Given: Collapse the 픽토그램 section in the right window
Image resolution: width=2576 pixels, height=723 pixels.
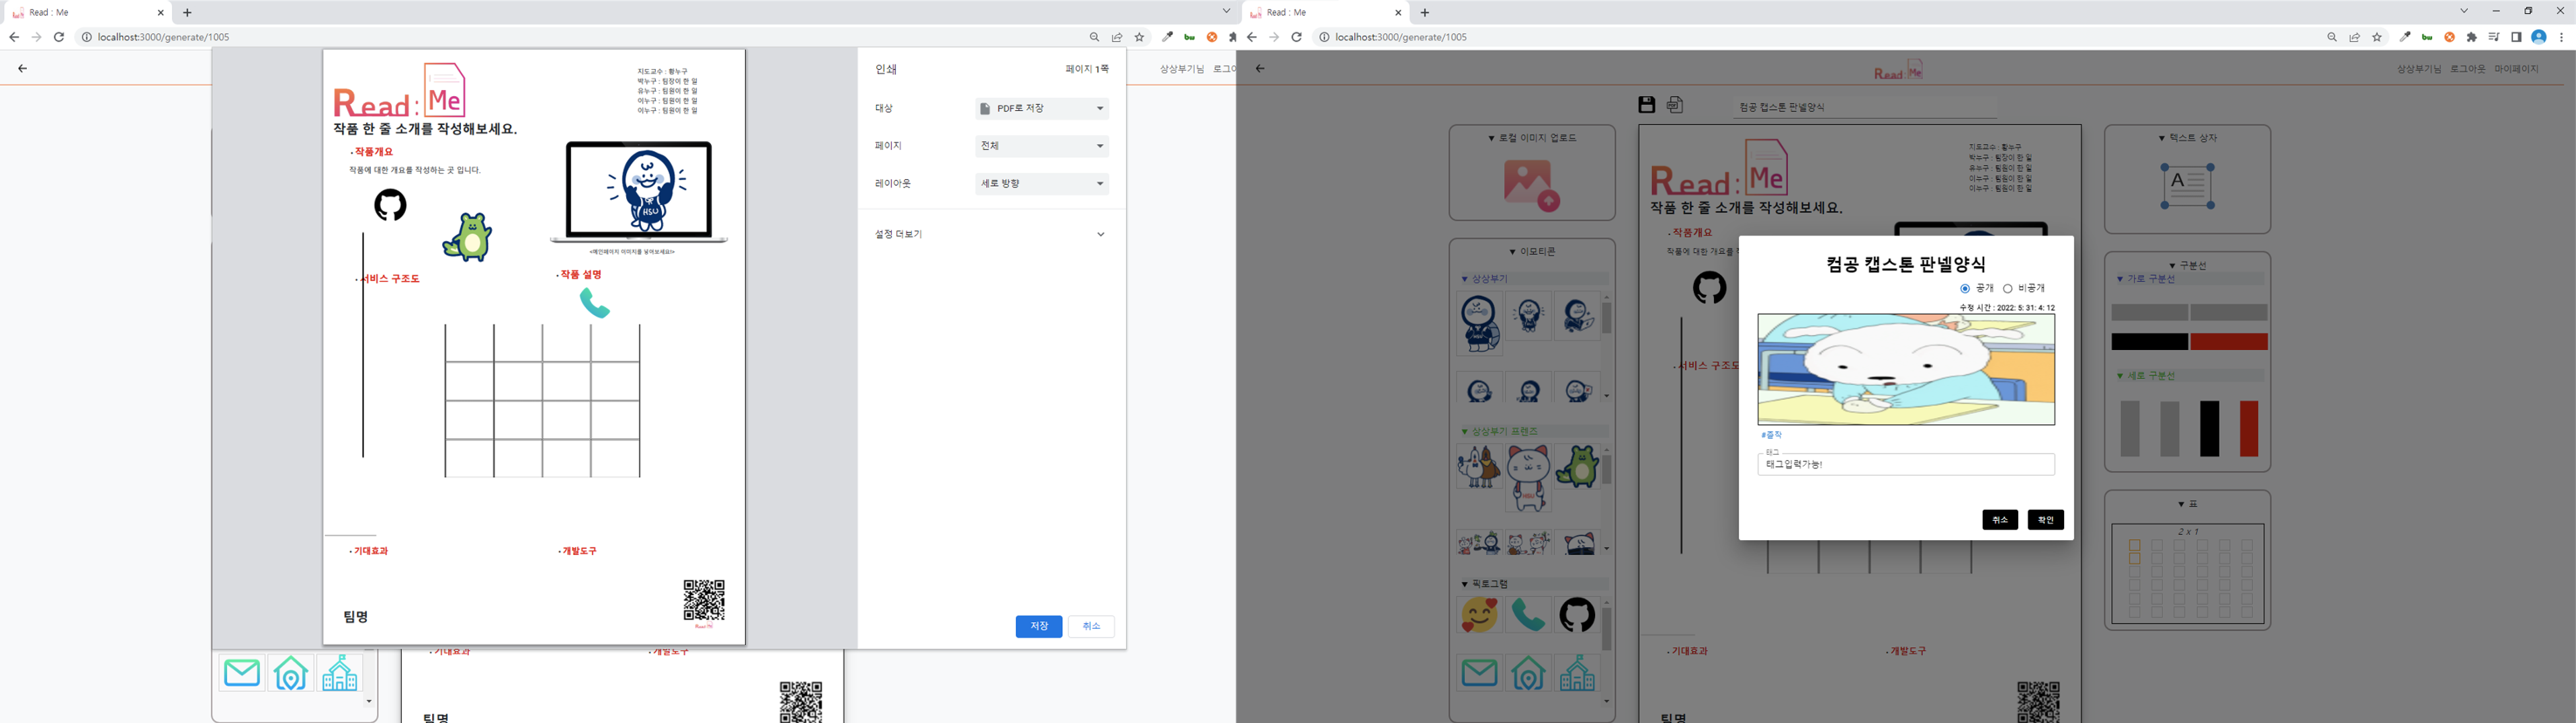Looking at the screenshot, I should coord(1484,584).
